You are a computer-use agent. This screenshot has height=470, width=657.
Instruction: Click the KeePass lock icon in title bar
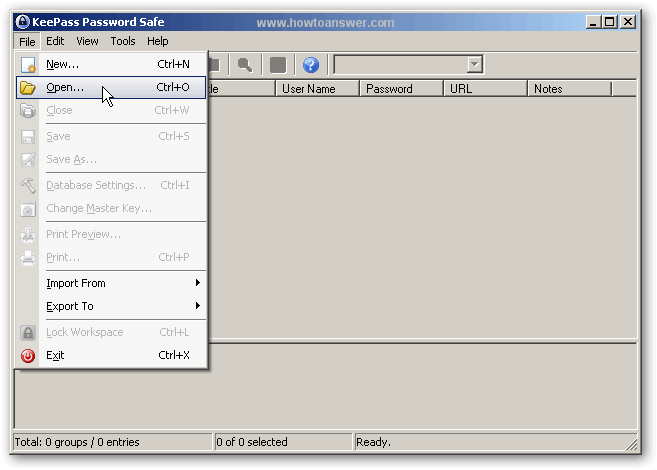pyautogui.click(x=23, y=22)
